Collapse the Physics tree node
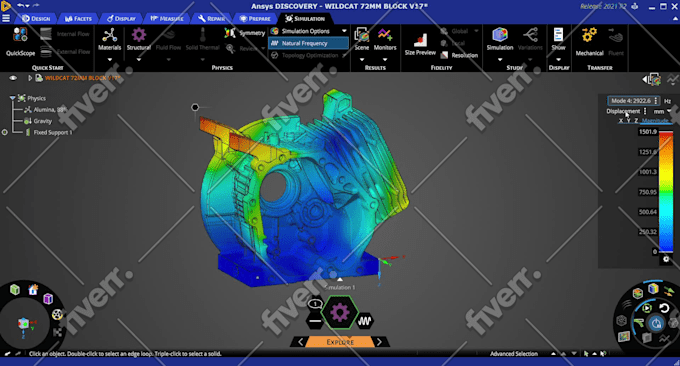Screen dimensions: 680x366 [x=12, y=98]
